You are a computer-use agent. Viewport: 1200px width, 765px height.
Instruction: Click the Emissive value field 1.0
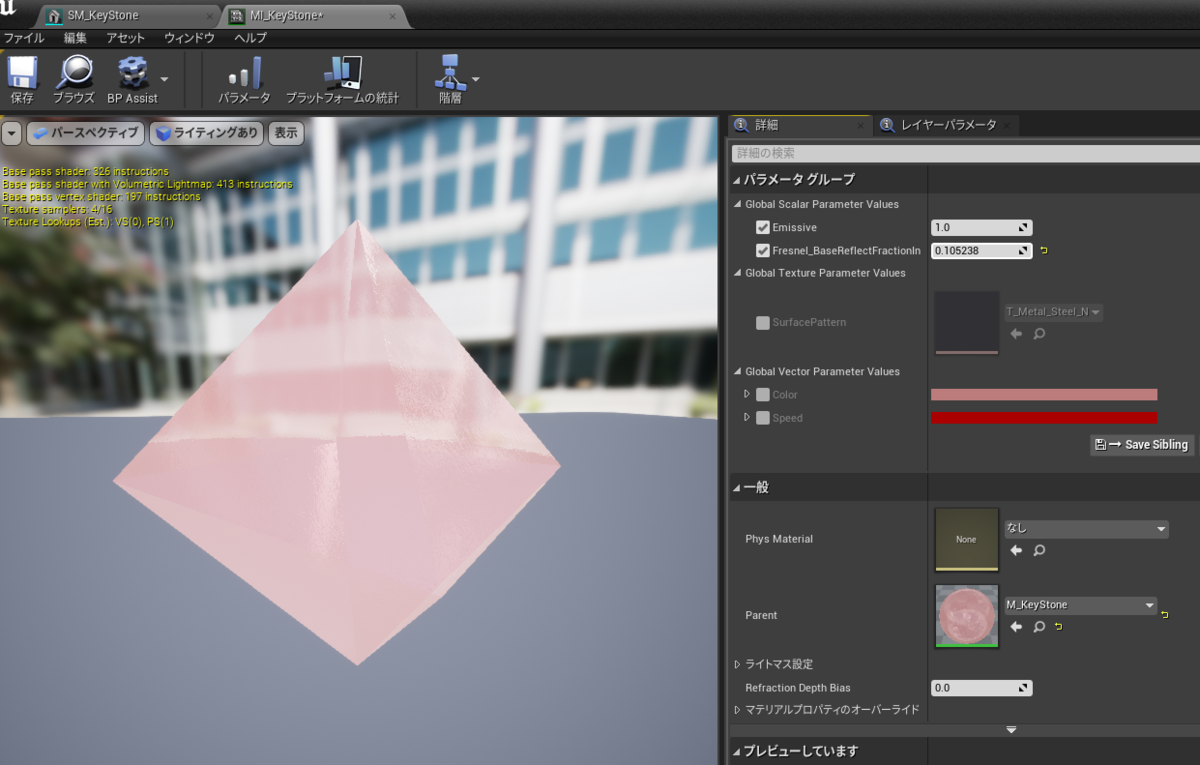coord(981,228)
